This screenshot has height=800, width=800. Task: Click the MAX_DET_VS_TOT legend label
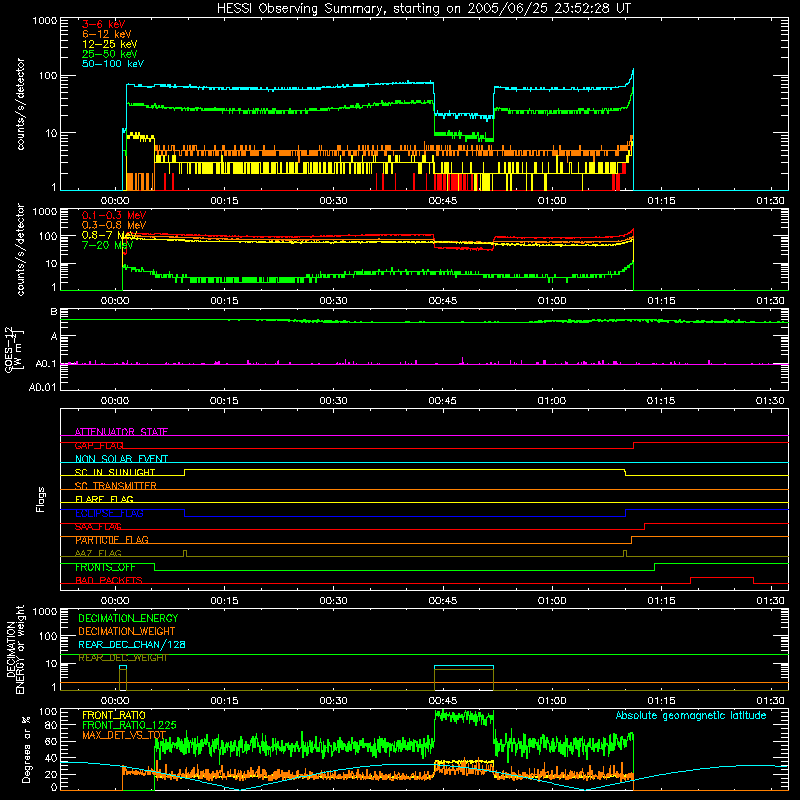(x=124, y=735)
